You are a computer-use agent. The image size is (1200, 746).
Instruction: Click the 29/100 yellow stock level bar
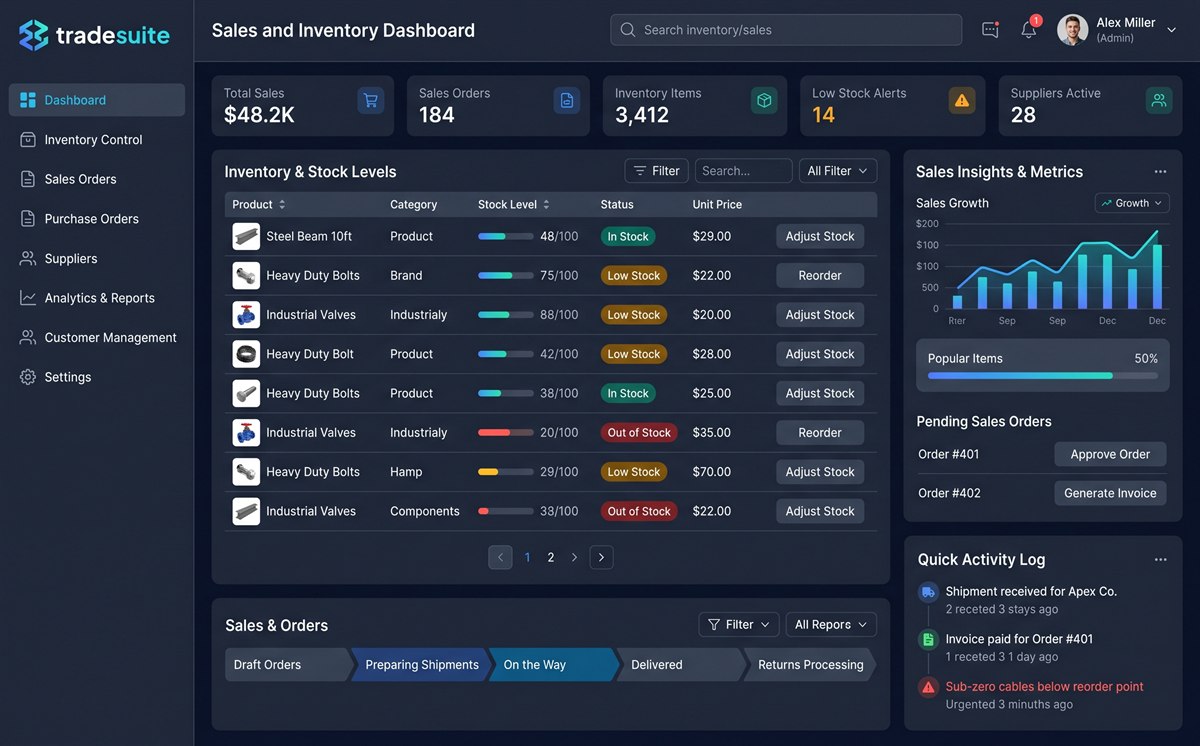505,472
